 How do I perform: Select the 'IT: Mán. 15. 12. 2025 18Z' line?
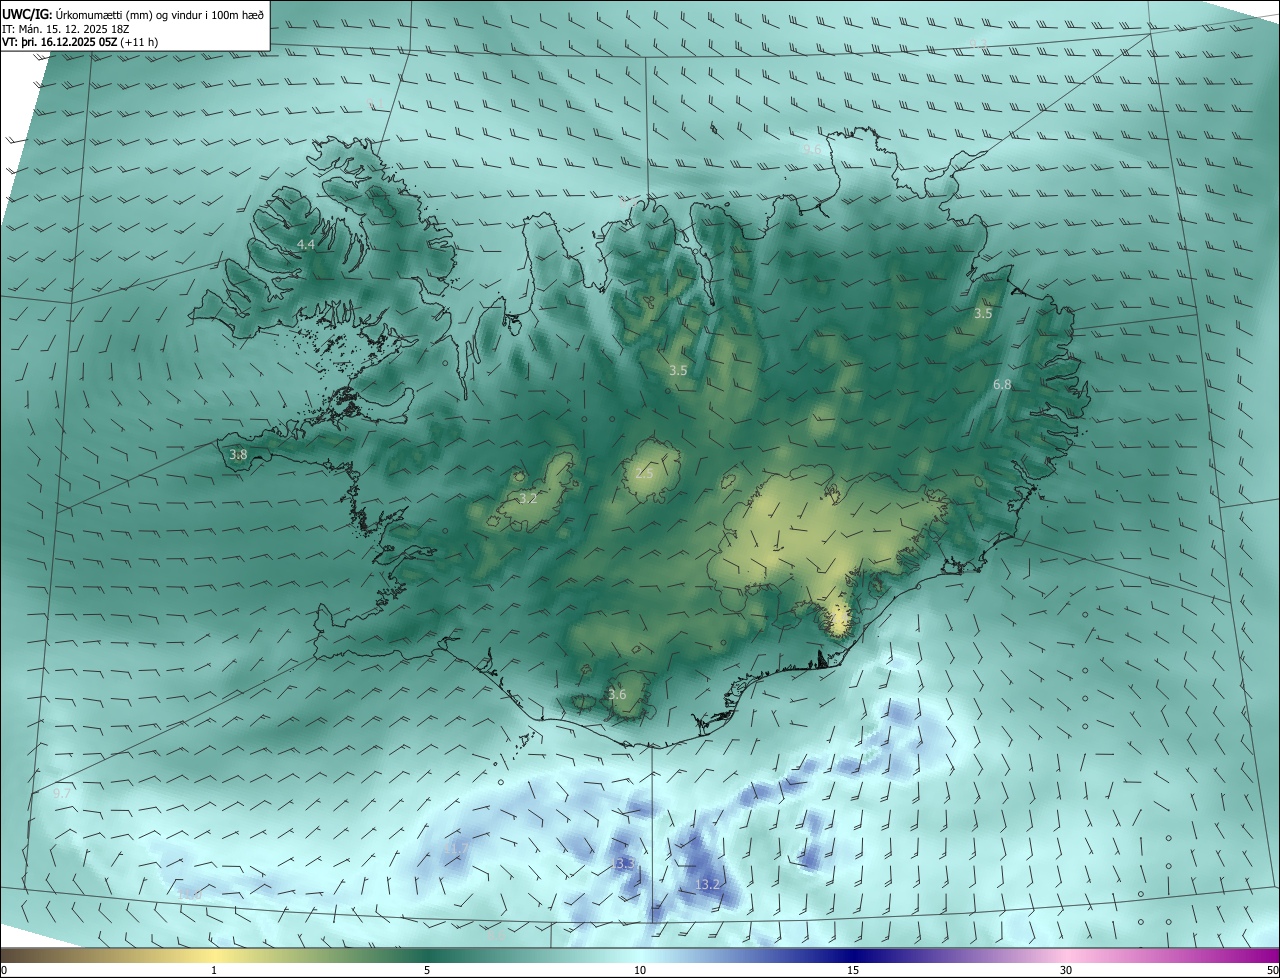tap(67, 29)
